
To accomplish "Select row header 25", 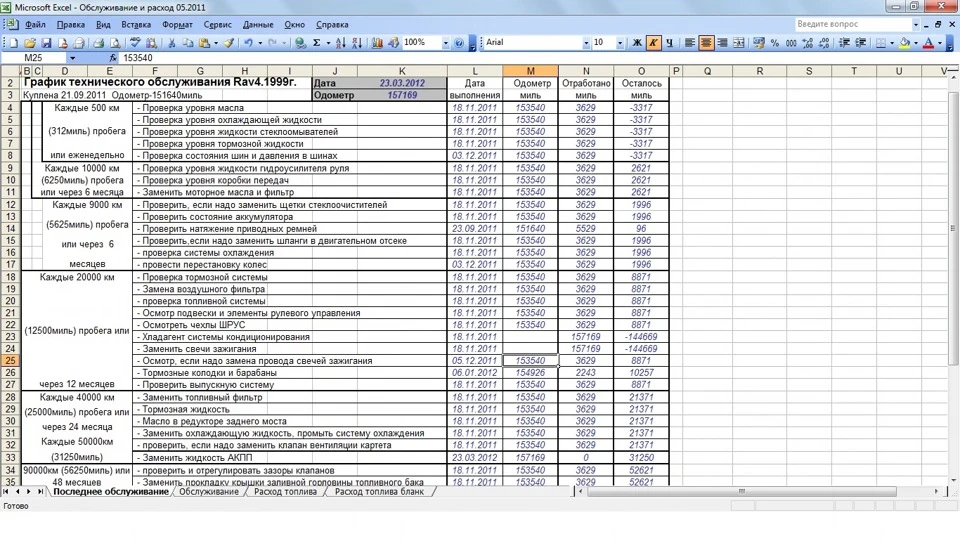I will [10, 360].
